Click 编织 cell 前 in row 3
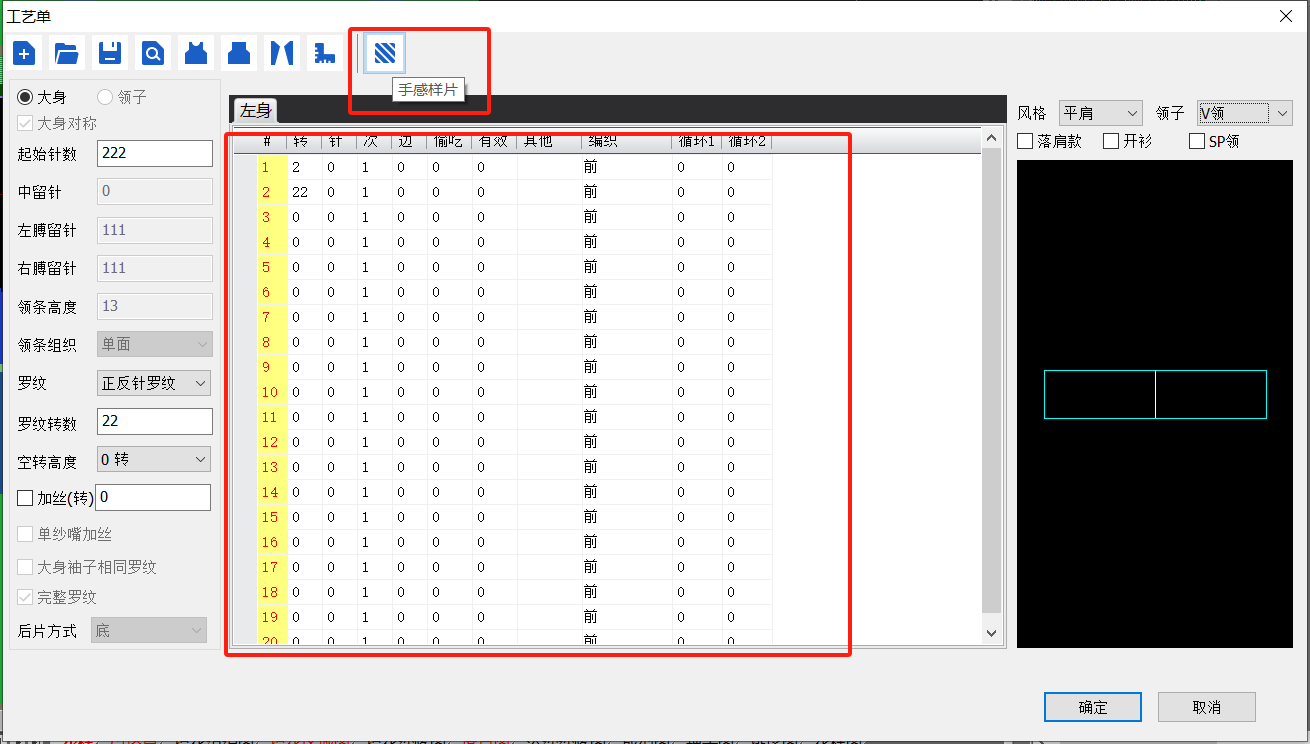 [x=626, y=217]
